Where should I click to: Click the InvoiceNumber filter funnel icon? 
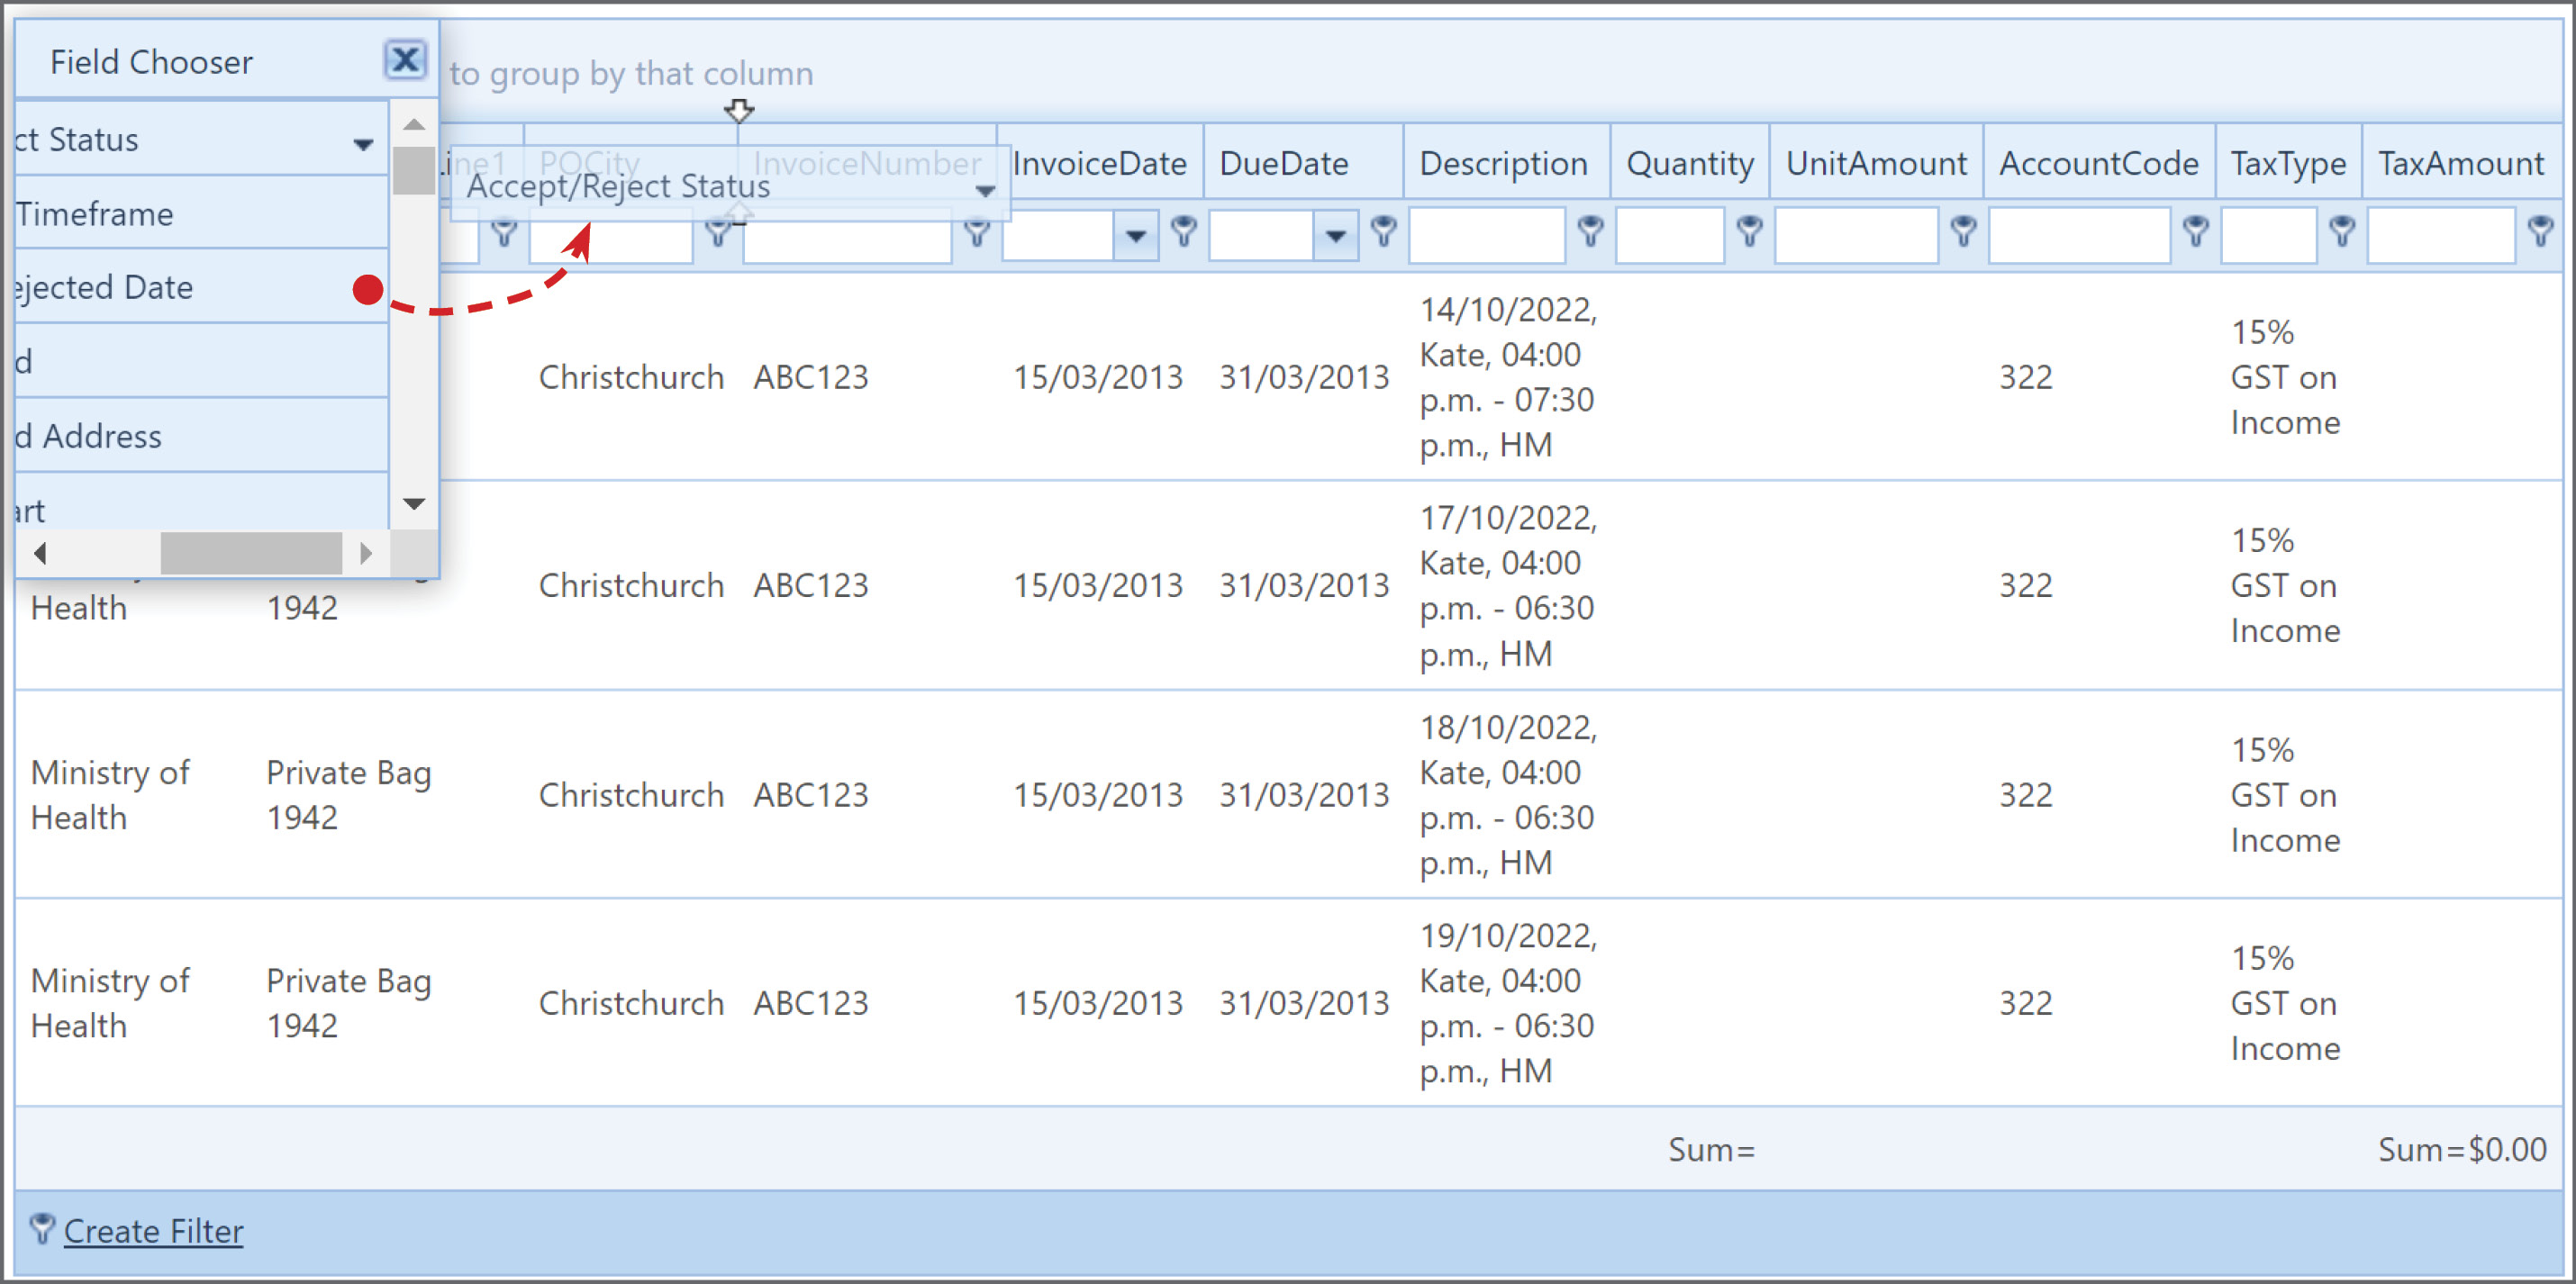point(977,234)
